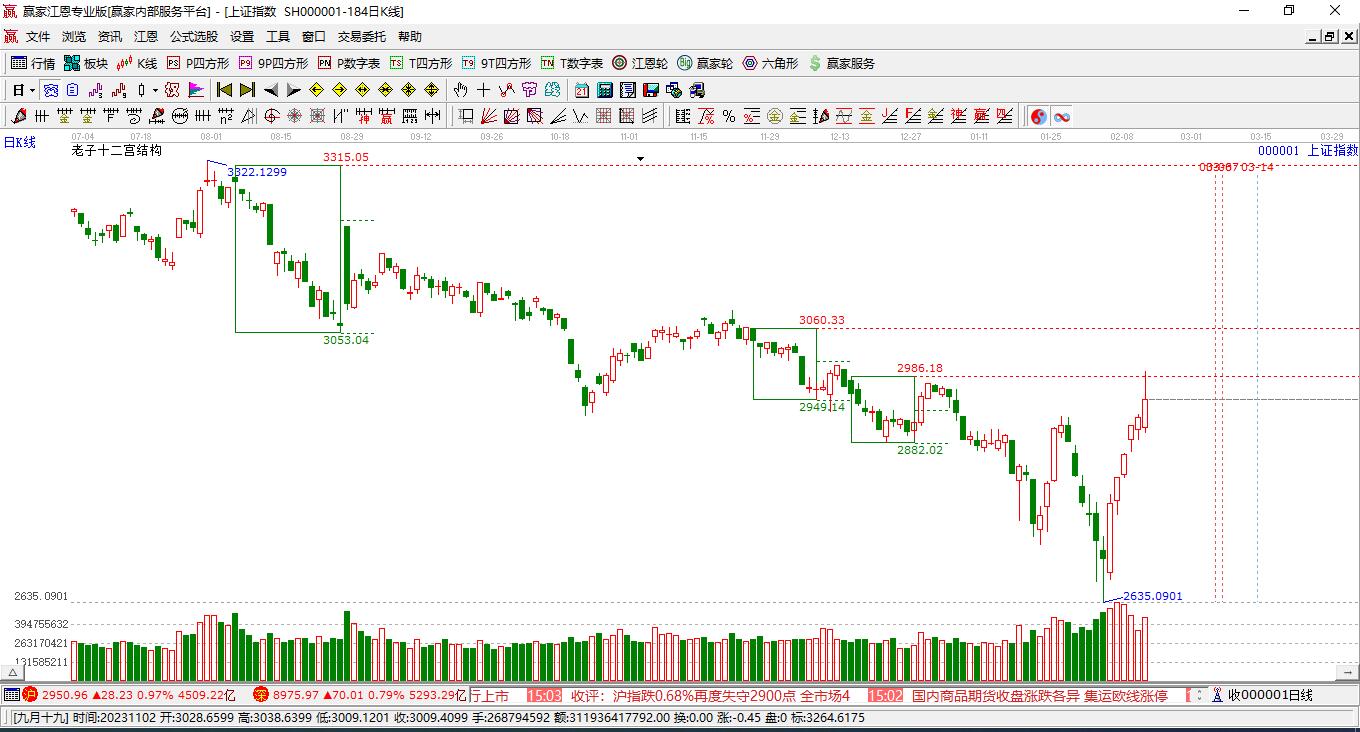Click the 深 Shenzhen index status icon

point(260,695)
